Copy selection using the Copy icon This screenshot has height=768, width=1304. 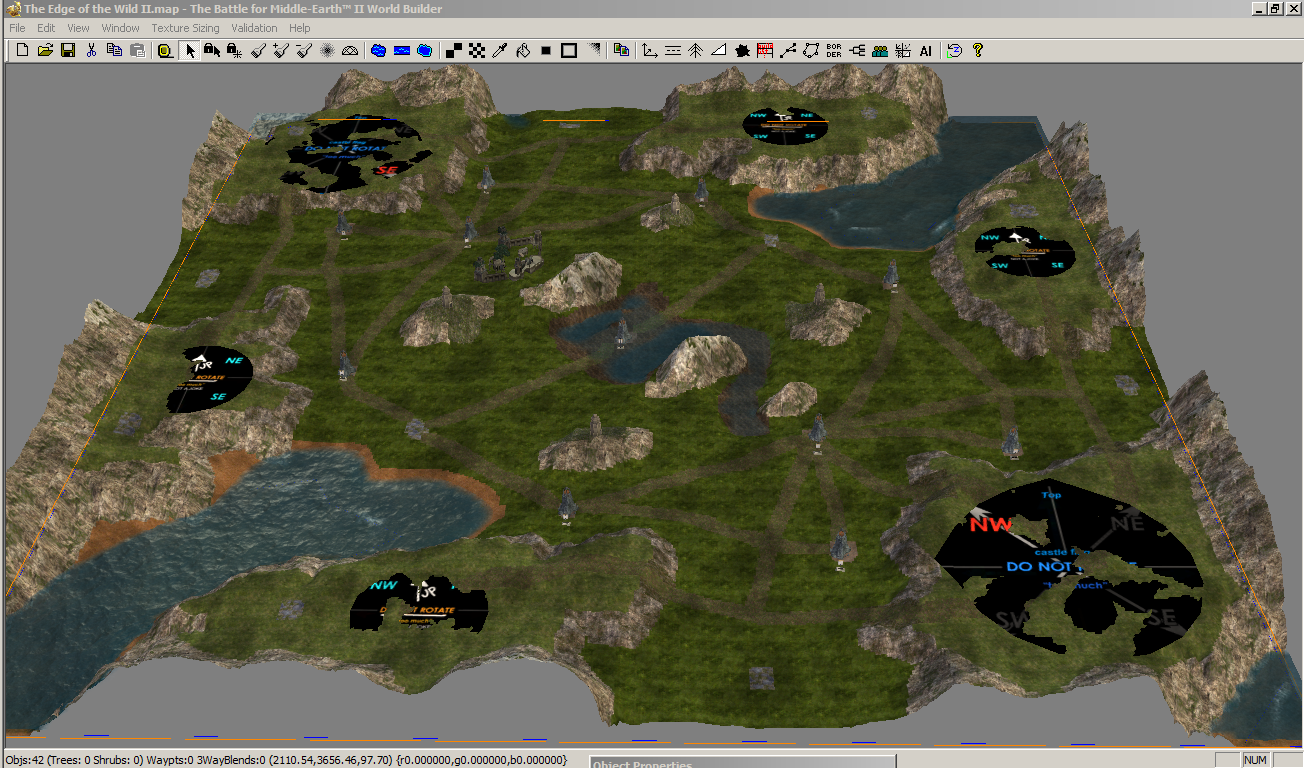tap(114, 50)
